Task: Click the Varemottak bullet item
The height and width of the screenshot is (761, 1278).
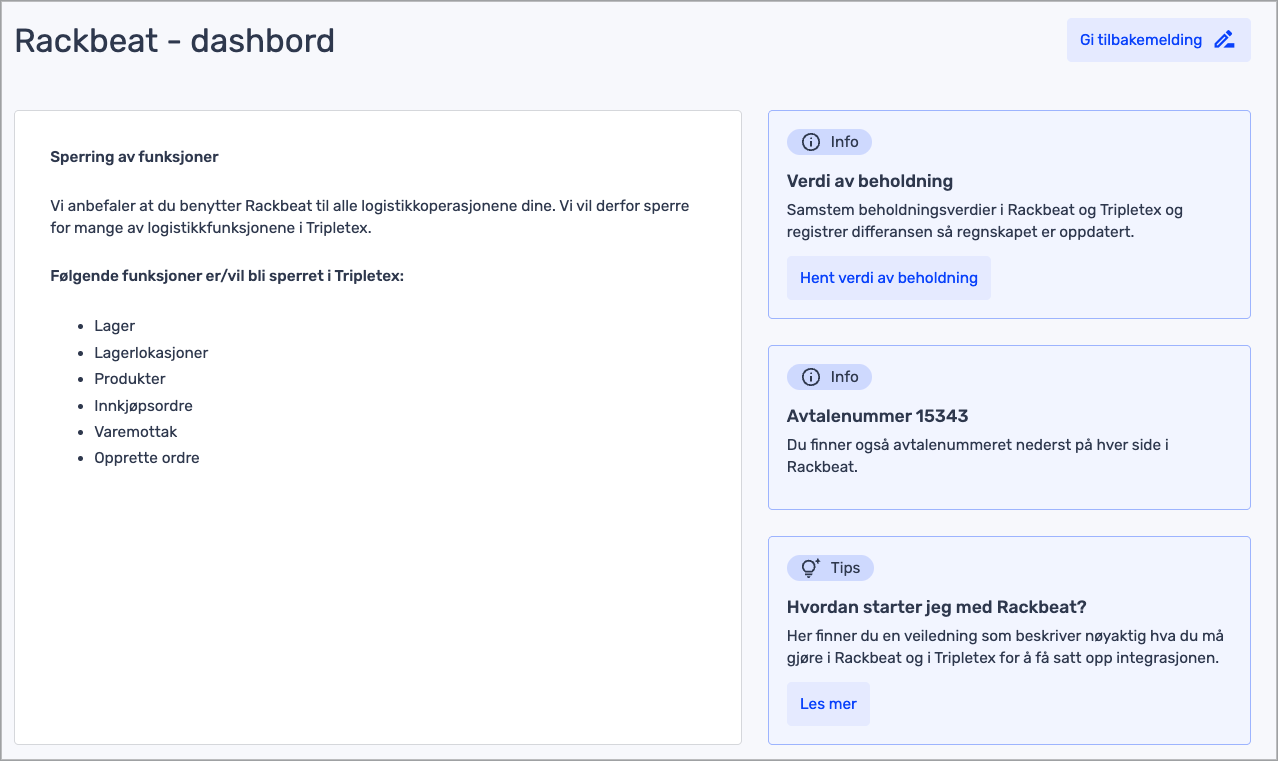Action: 136,432
